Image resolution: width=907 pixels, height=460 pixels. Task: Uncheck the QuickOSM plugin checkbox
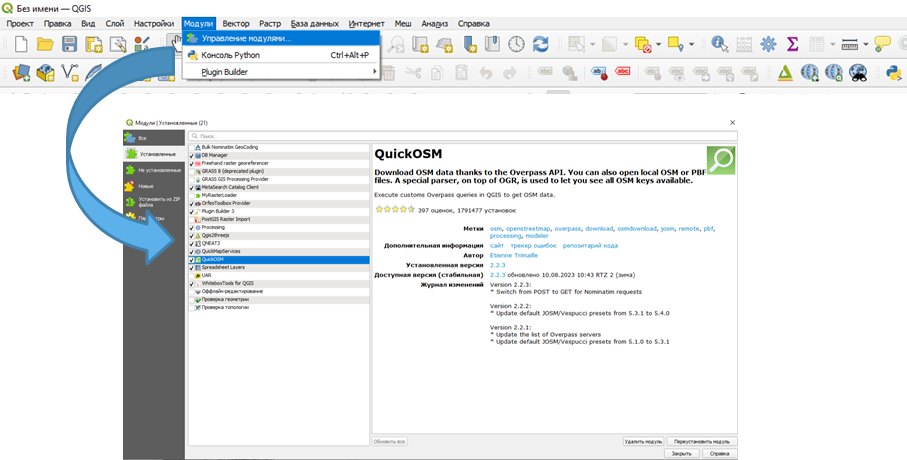click(192, 260)
